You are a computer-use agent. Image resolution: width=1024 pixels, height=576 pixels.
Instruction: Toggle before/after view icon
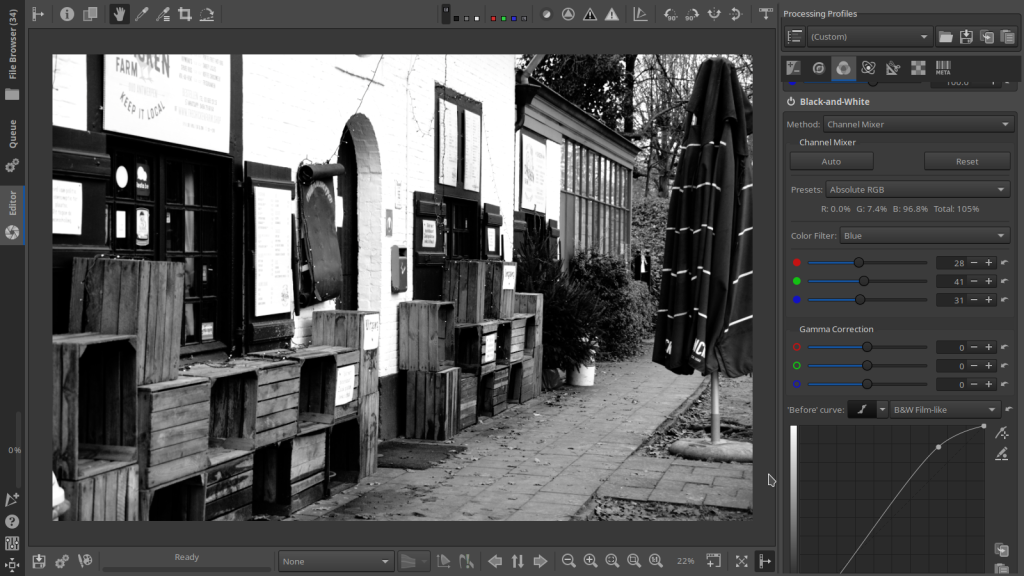pyautogui.click(x=90, y=14)
